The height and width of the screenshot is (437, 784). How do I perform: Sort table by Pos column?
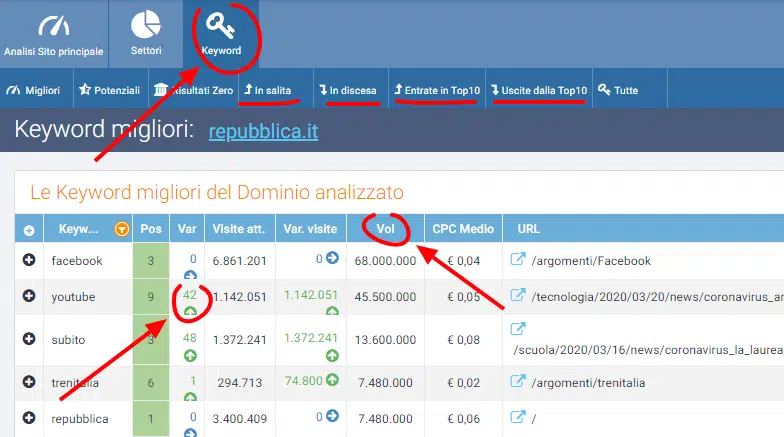150,229
